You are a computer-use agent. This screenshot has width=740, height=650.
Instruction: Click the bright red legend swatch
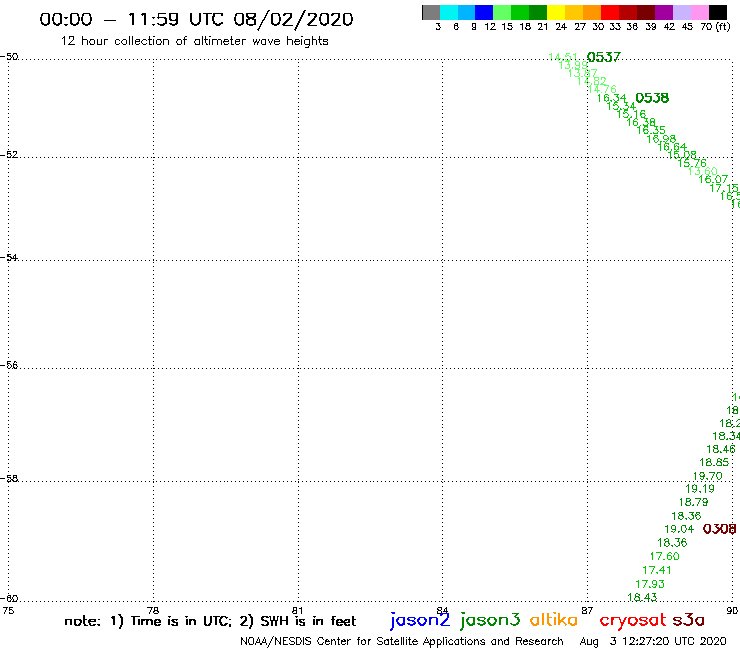point(610,12)
